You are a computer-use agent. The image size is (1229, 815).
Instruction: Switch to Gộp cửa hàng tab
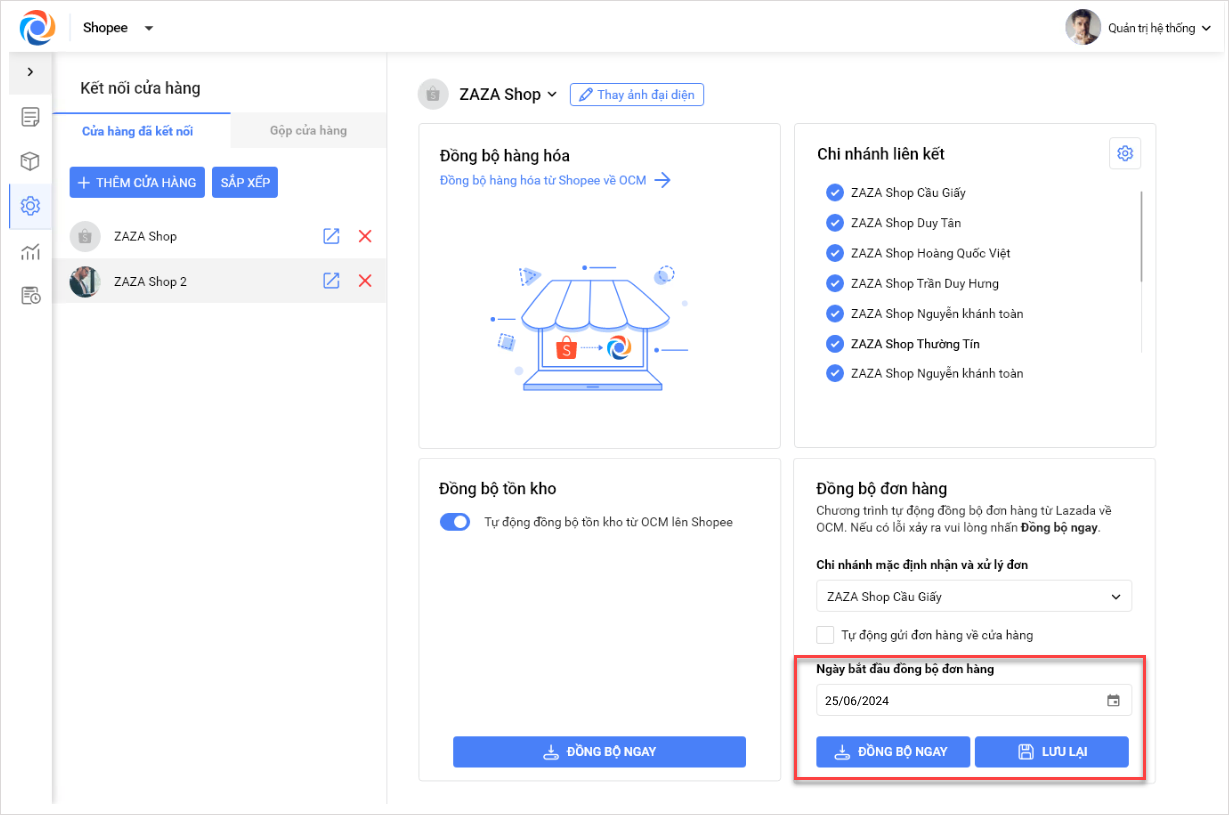pyautogui.click(x=308, y=131)
